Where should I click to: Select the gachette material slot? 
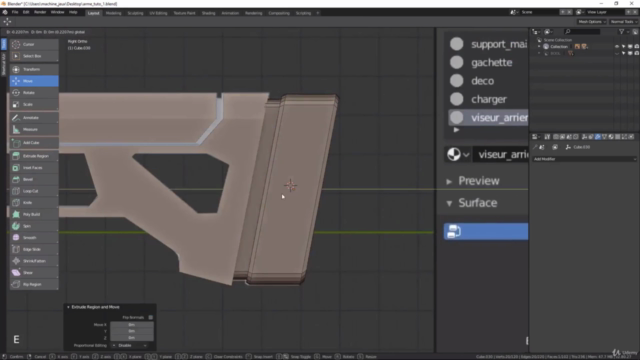[x=488, y=62]
